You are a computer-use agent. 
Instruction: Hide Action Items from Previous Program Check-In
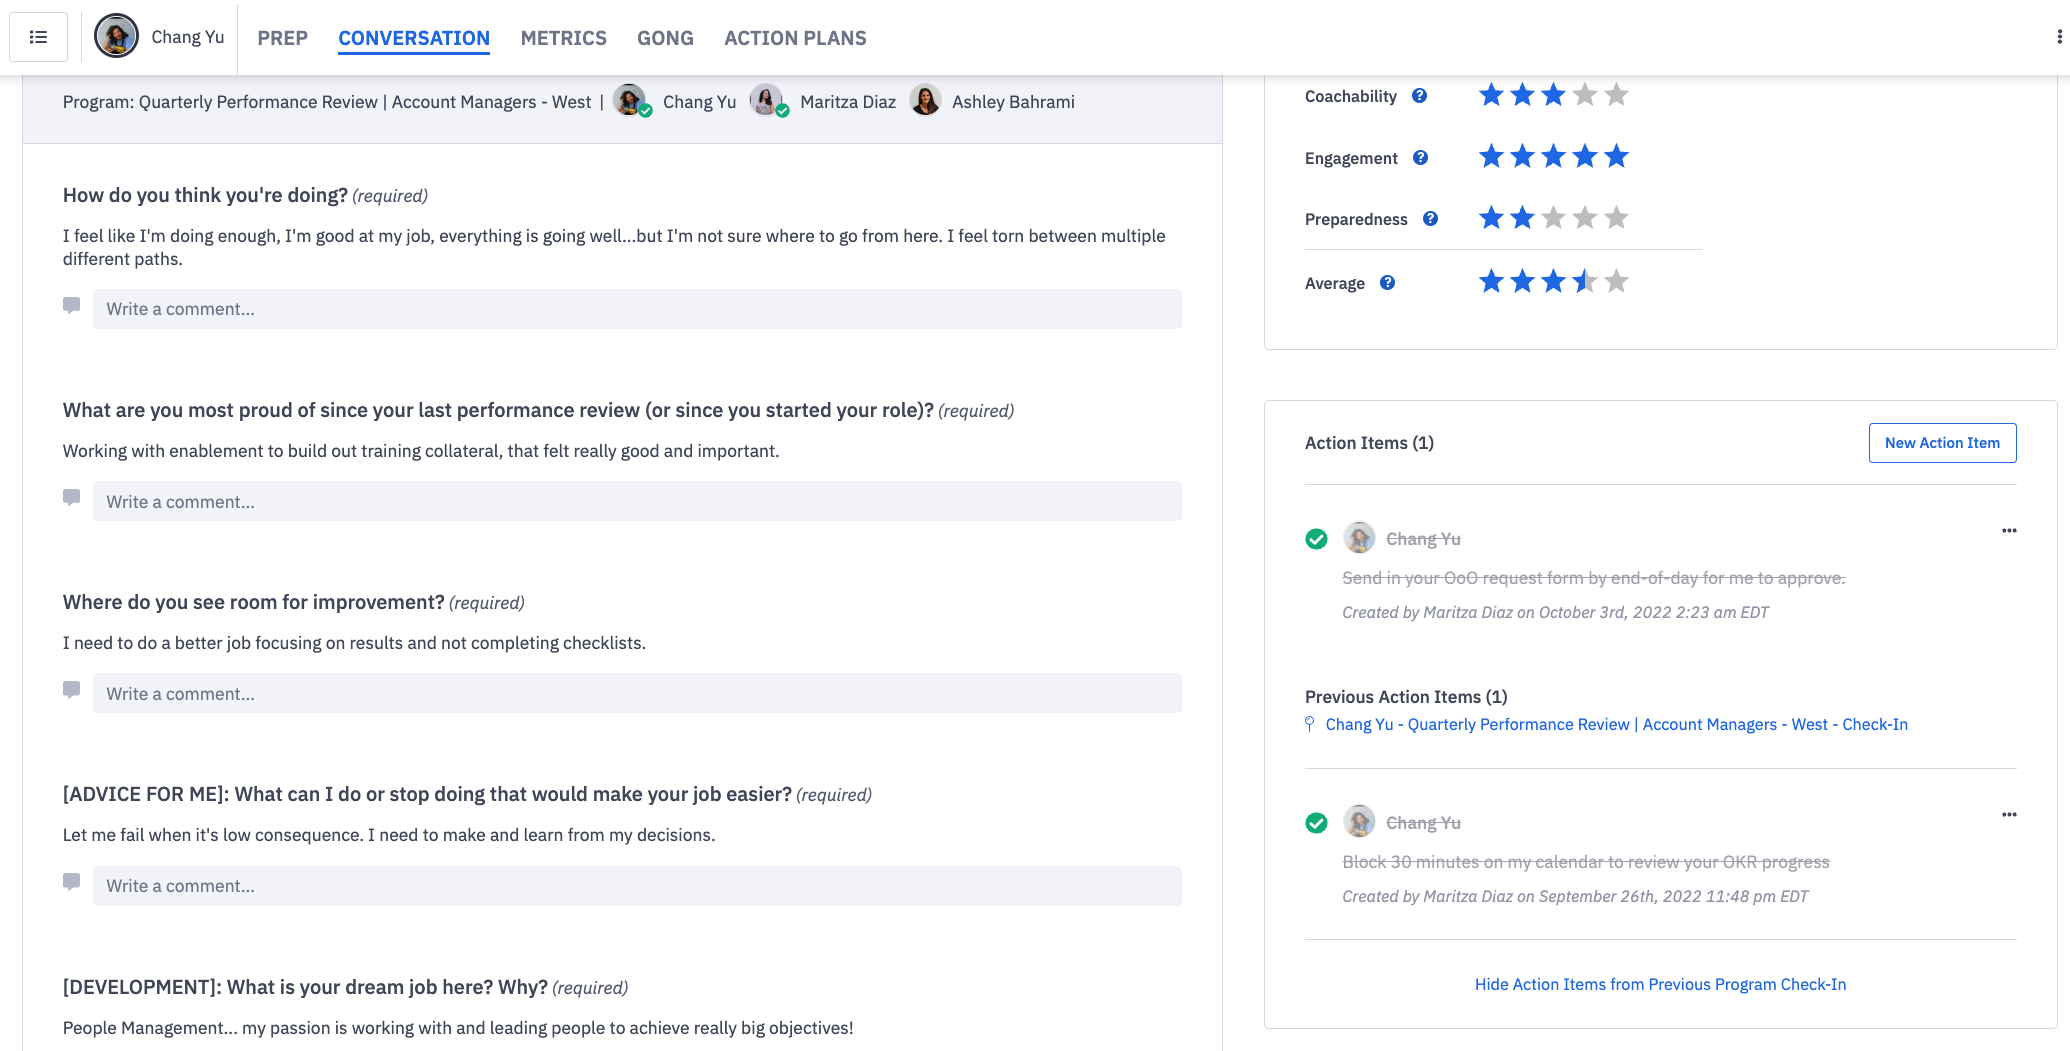(1660, 984)
